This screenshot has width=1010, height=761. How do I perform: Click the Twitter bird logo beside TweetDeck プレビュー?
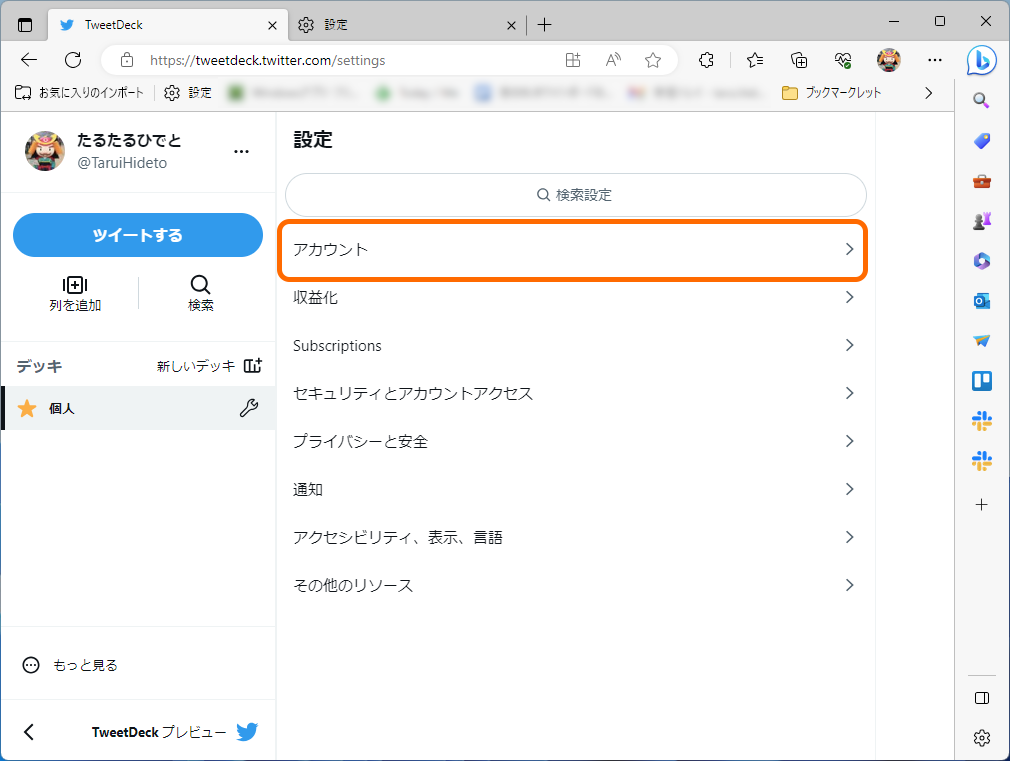pos(246,731)
